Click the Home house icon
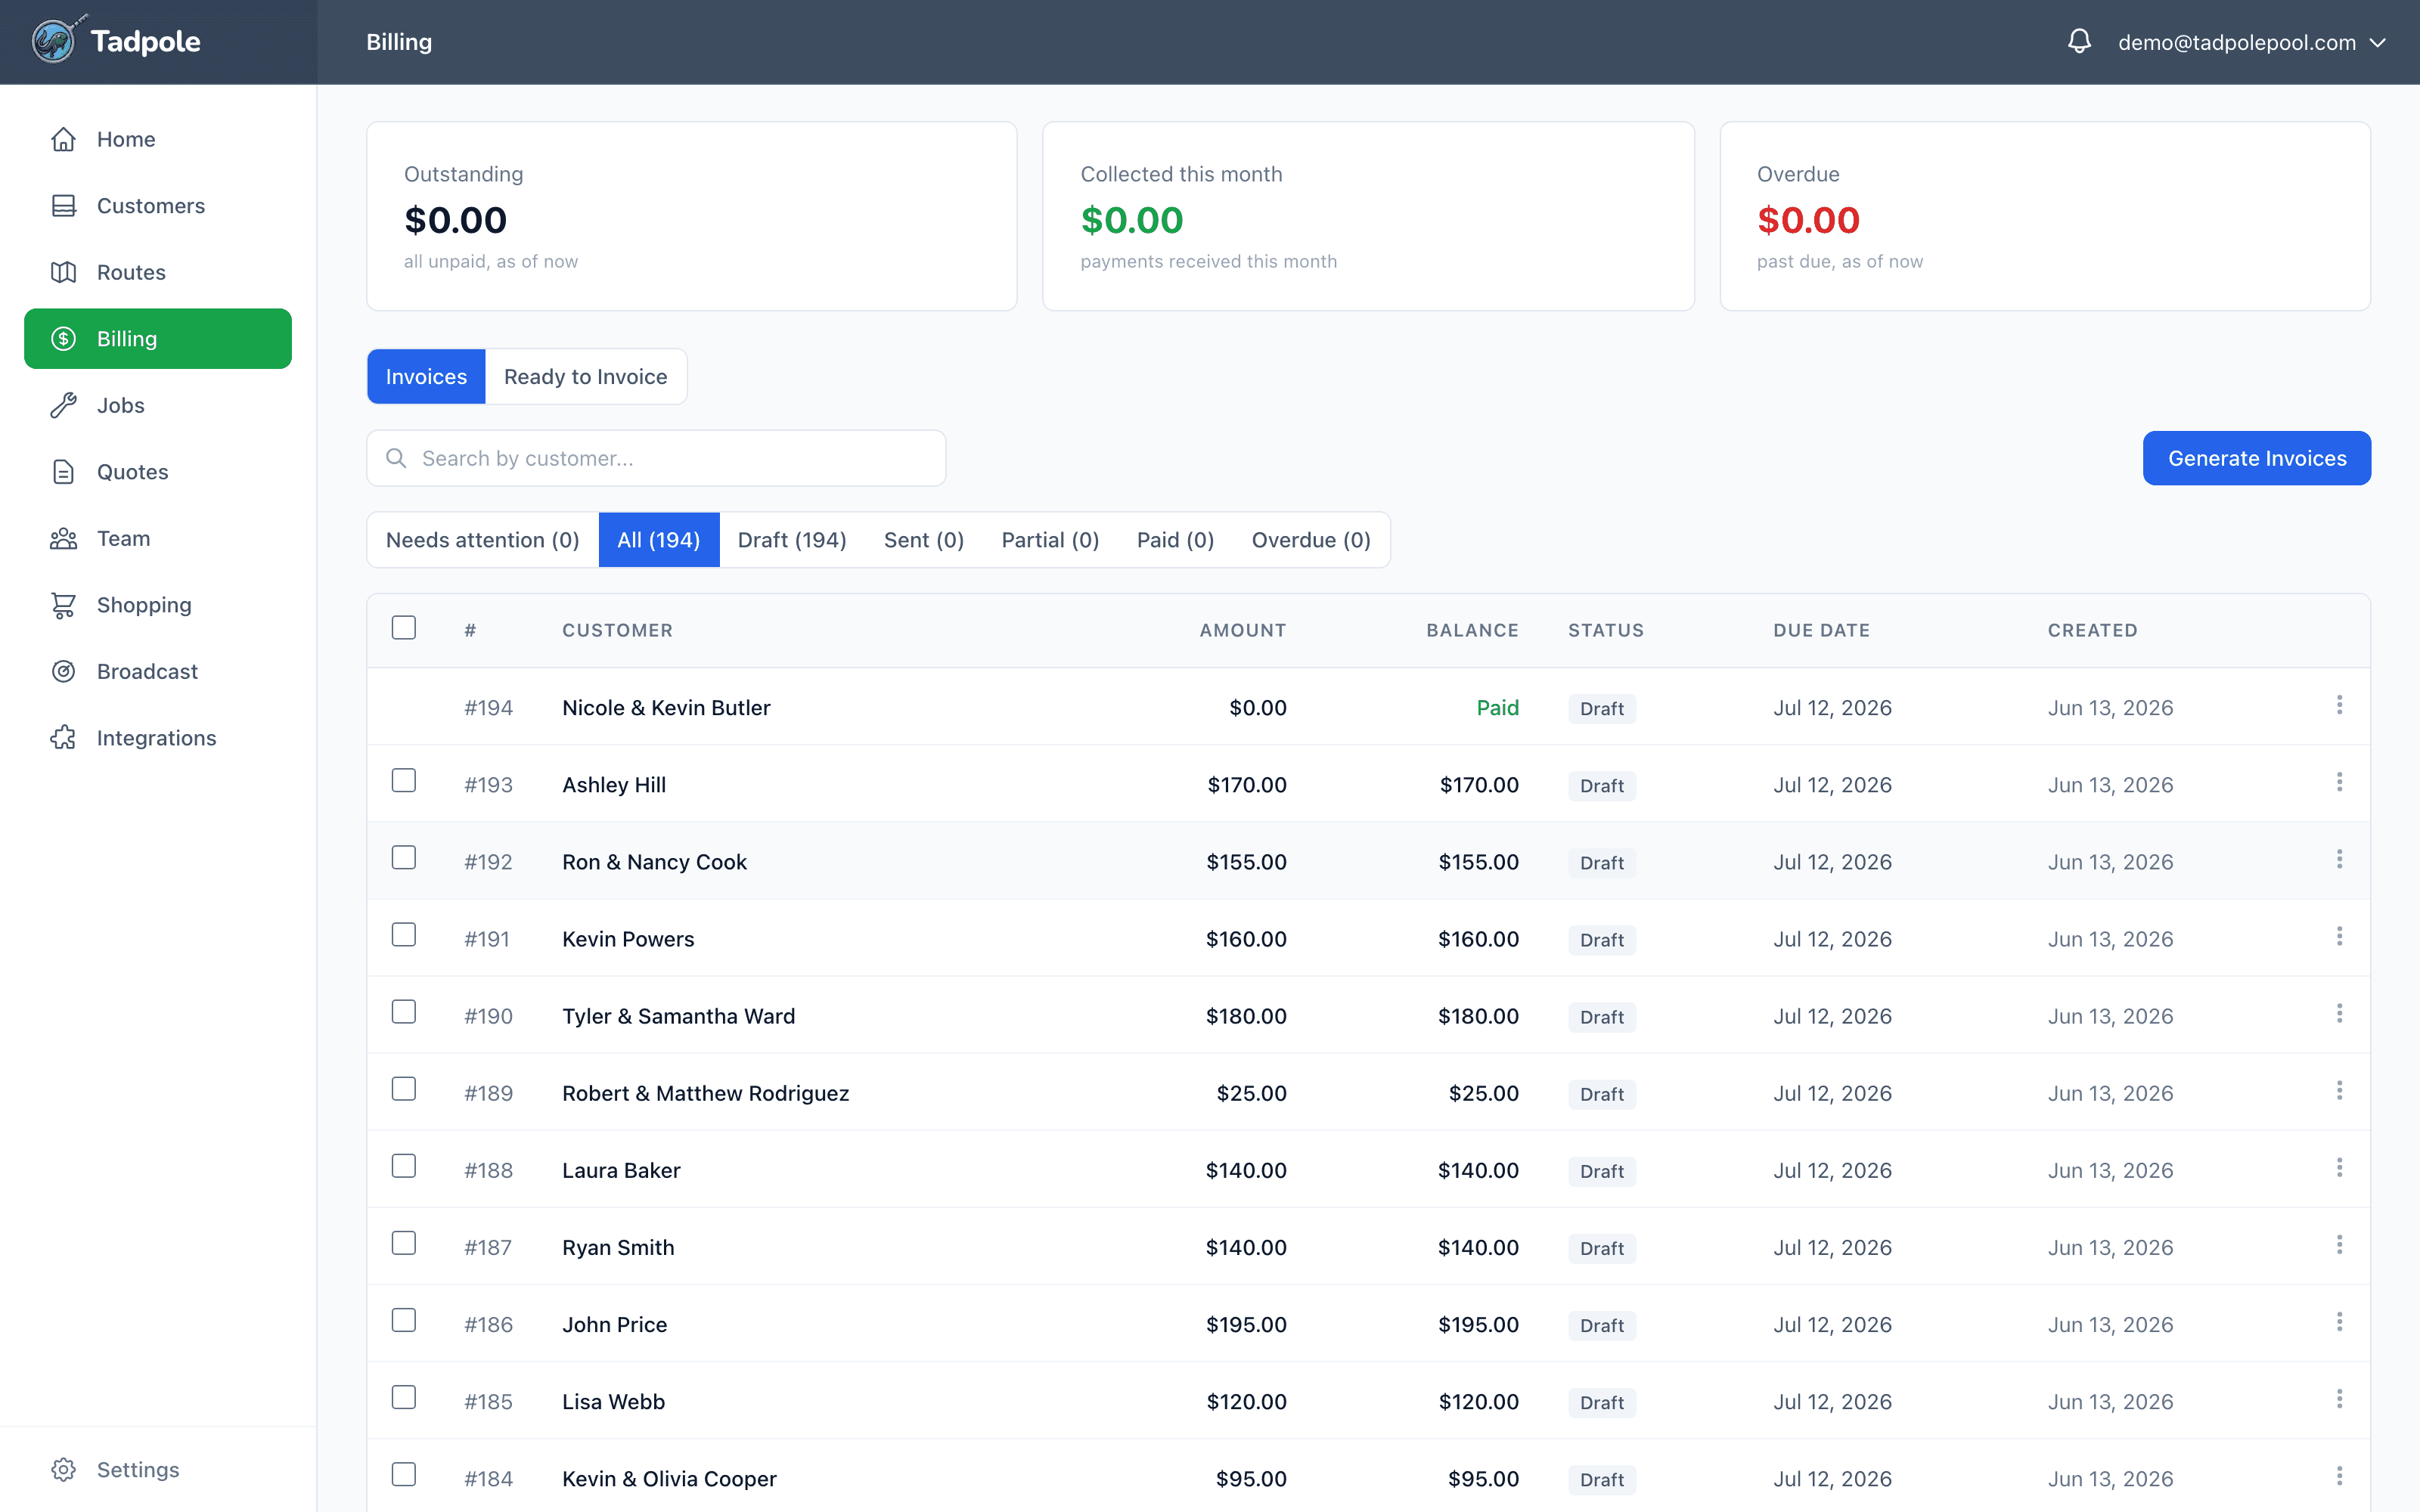The image size is (2420, 1512). [x=63, y=139]
